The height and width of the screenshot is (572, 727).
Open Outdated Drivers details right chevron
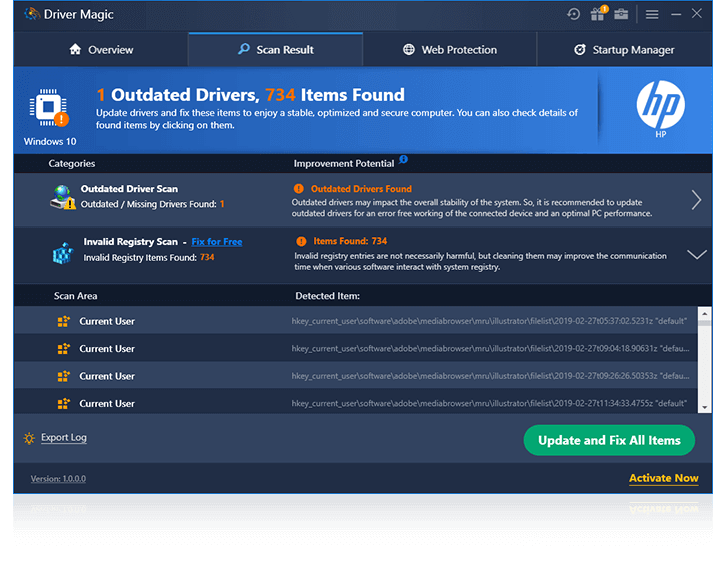[x=696, y=200]
